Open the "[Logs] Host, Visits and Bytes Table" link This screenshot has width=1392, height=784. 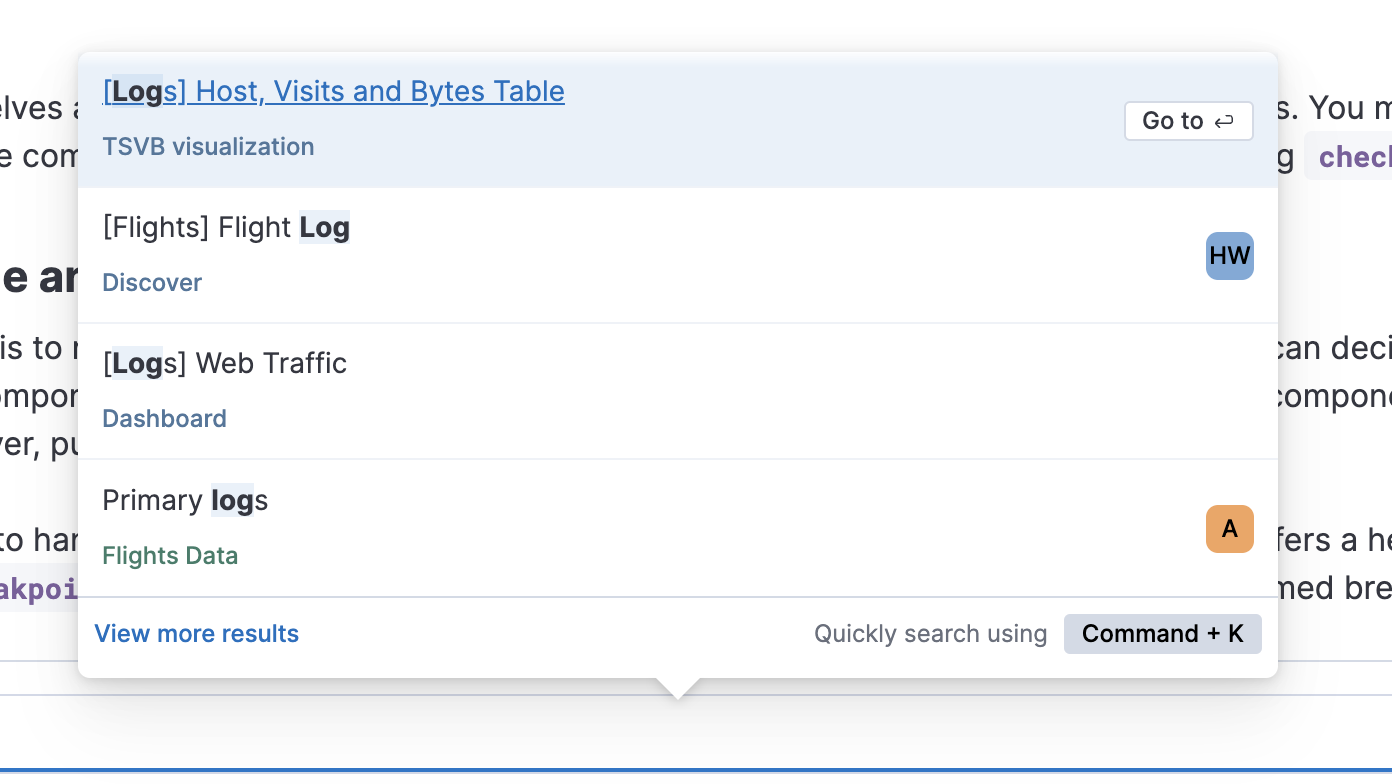click(x=333, y=91)
